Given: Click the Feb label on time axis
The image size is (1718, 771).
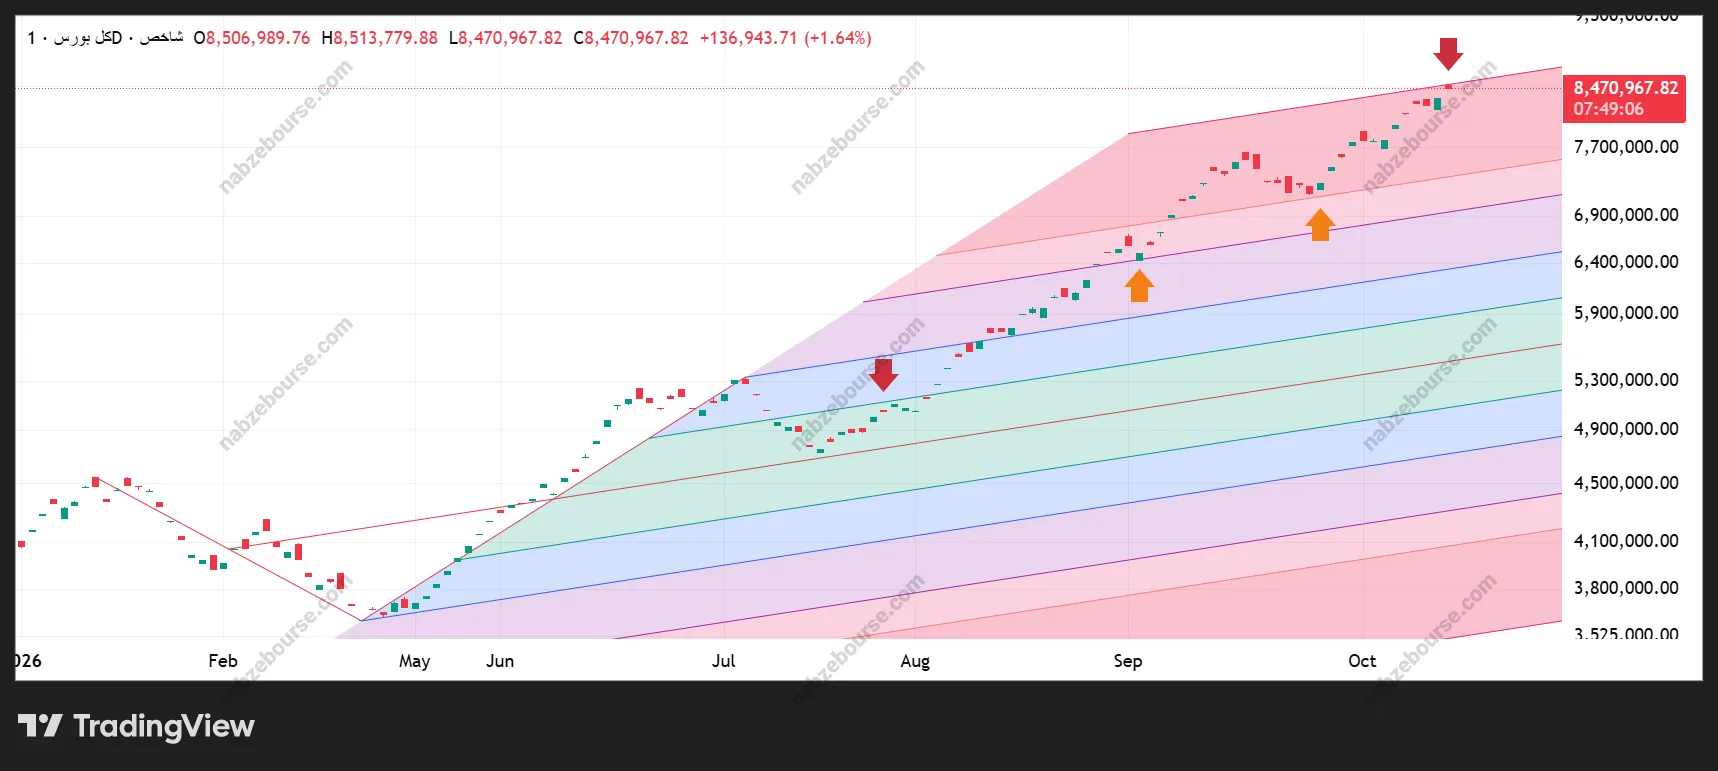Looking at the screenshot, I should [x=223, y=661].
